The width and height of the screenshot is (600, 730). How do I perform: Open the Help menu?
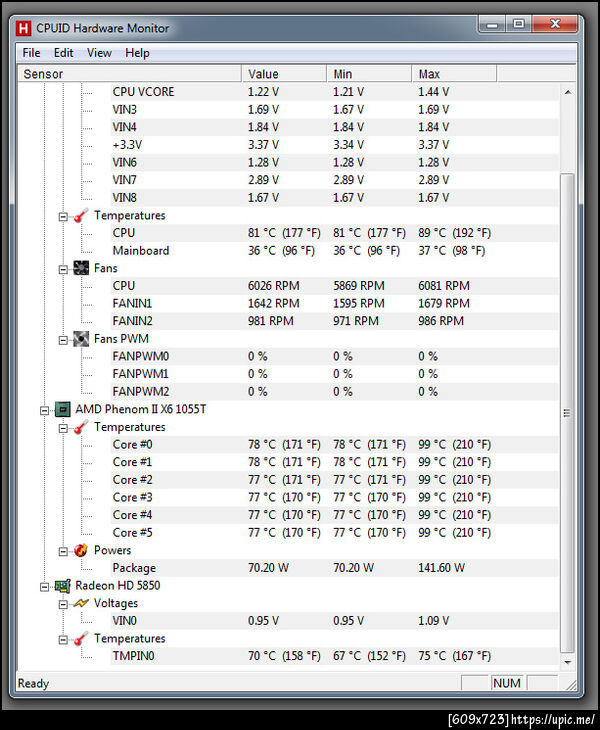pyautogui.click(x=137, y=53)
